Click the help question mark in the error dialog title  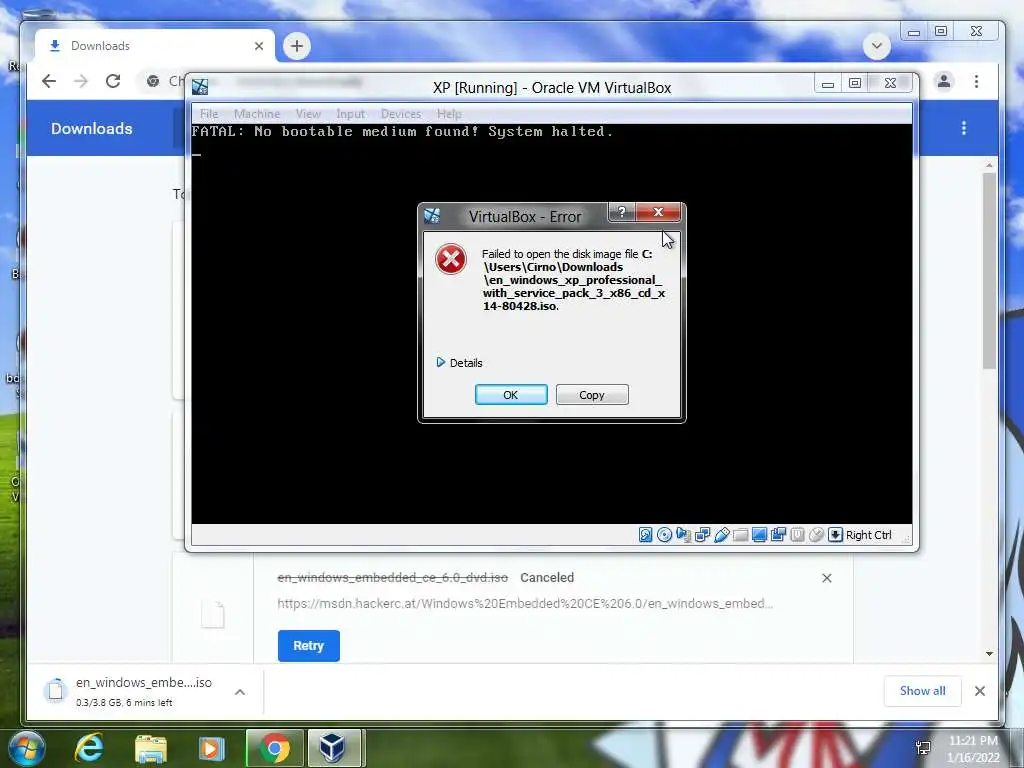tap(622, 212)
